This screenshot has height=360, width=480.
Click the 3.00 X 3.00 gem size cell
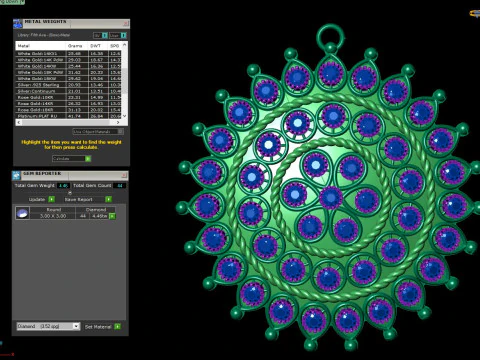[x=53, y=216]
